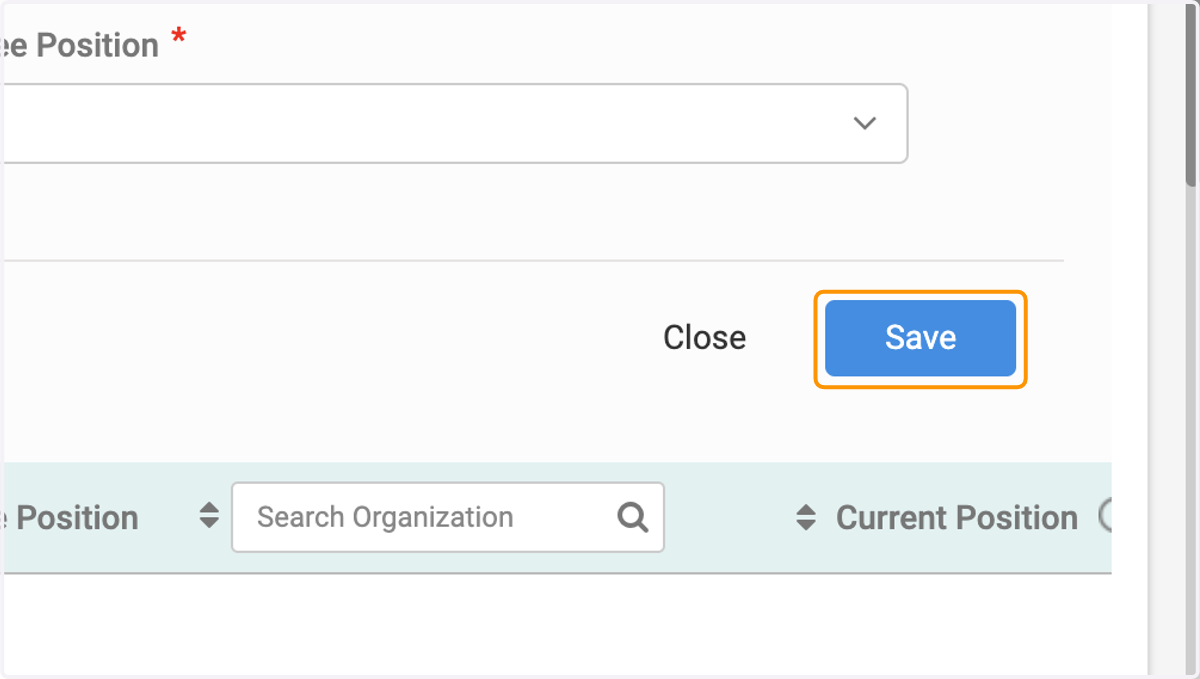The width and height of the screenshot is (1200, 679).
Task: Click up arrow of sort icon beside Search Organization
Action: click(208, 509)
